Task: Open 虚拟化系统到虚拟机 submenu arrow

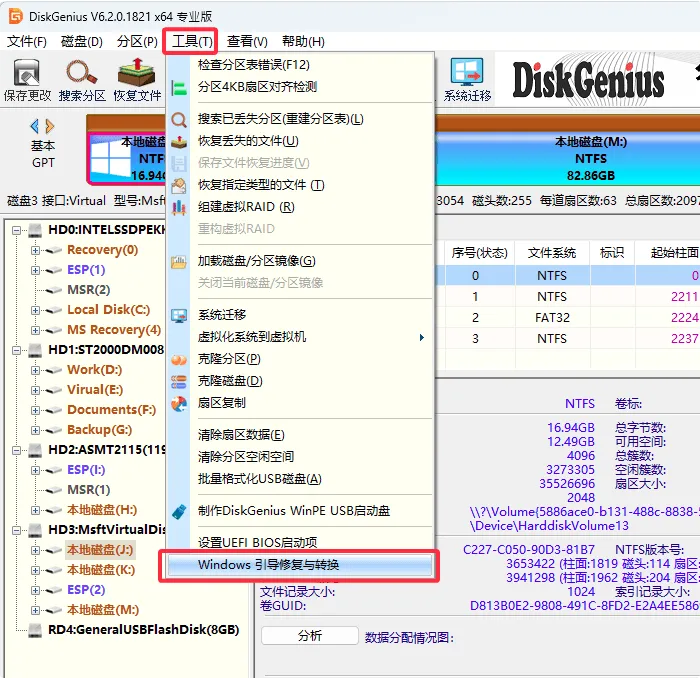Action: [x=421, y=337]
